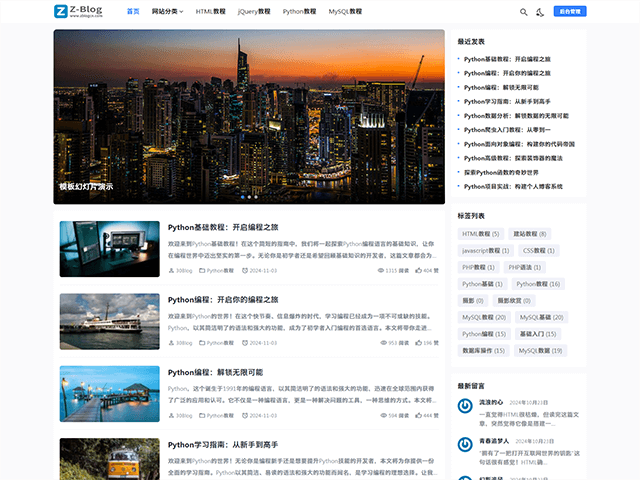Open recent post Python高级教程：探索装饰器的魔法
This screenshot has width=640, height=480.
tap(513, 158)
